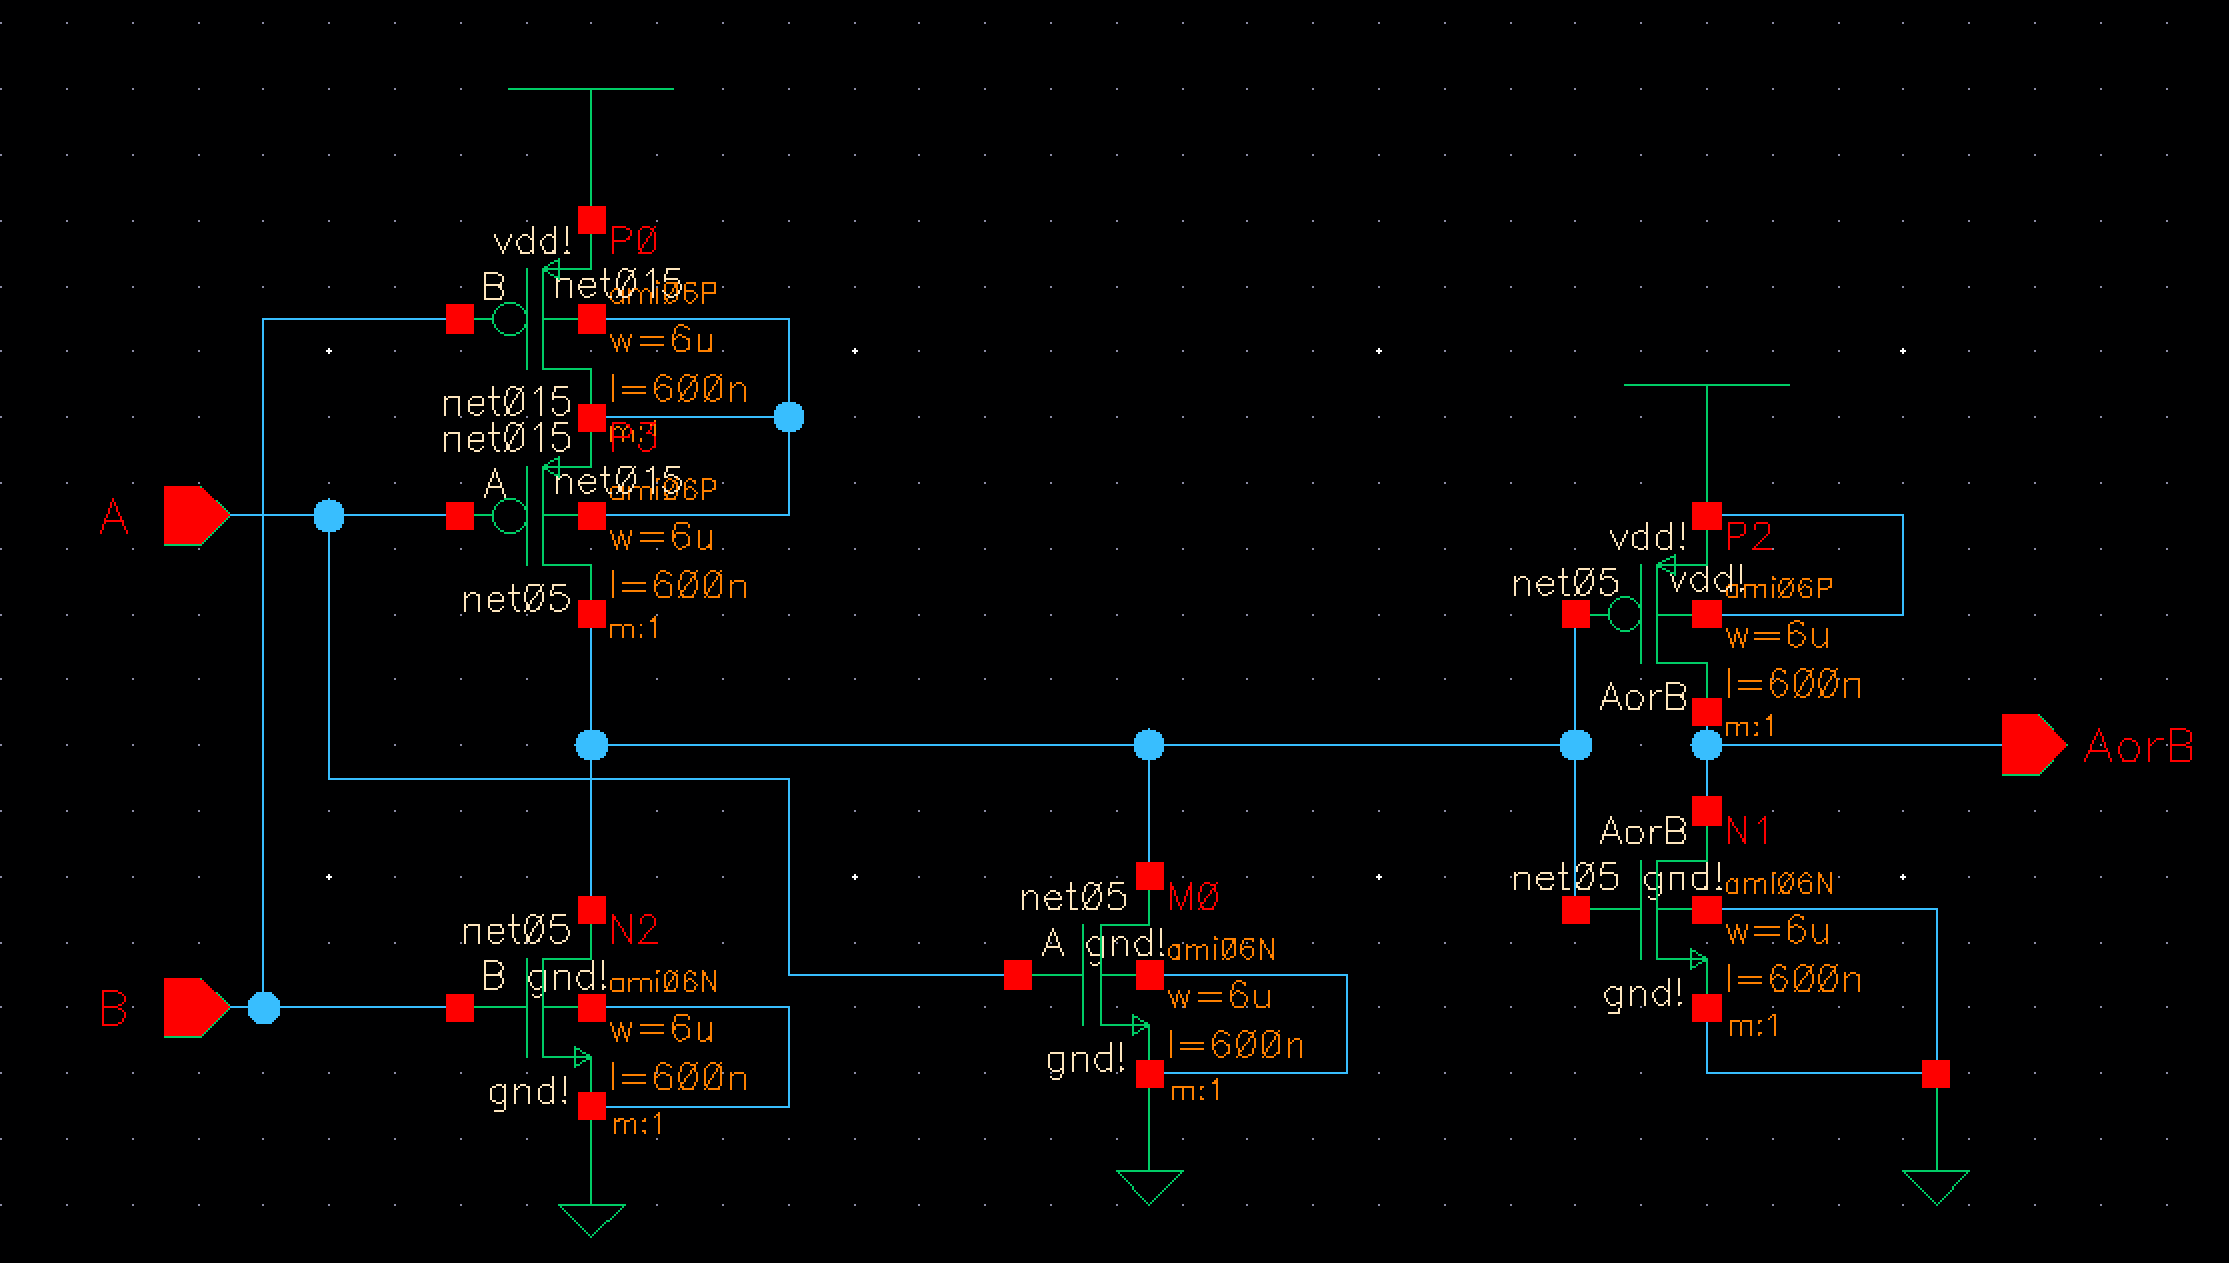Click the junction dot directly above transistor M0
The height and width of the screenshot is (1263, 2229).
pos(1149,745)
